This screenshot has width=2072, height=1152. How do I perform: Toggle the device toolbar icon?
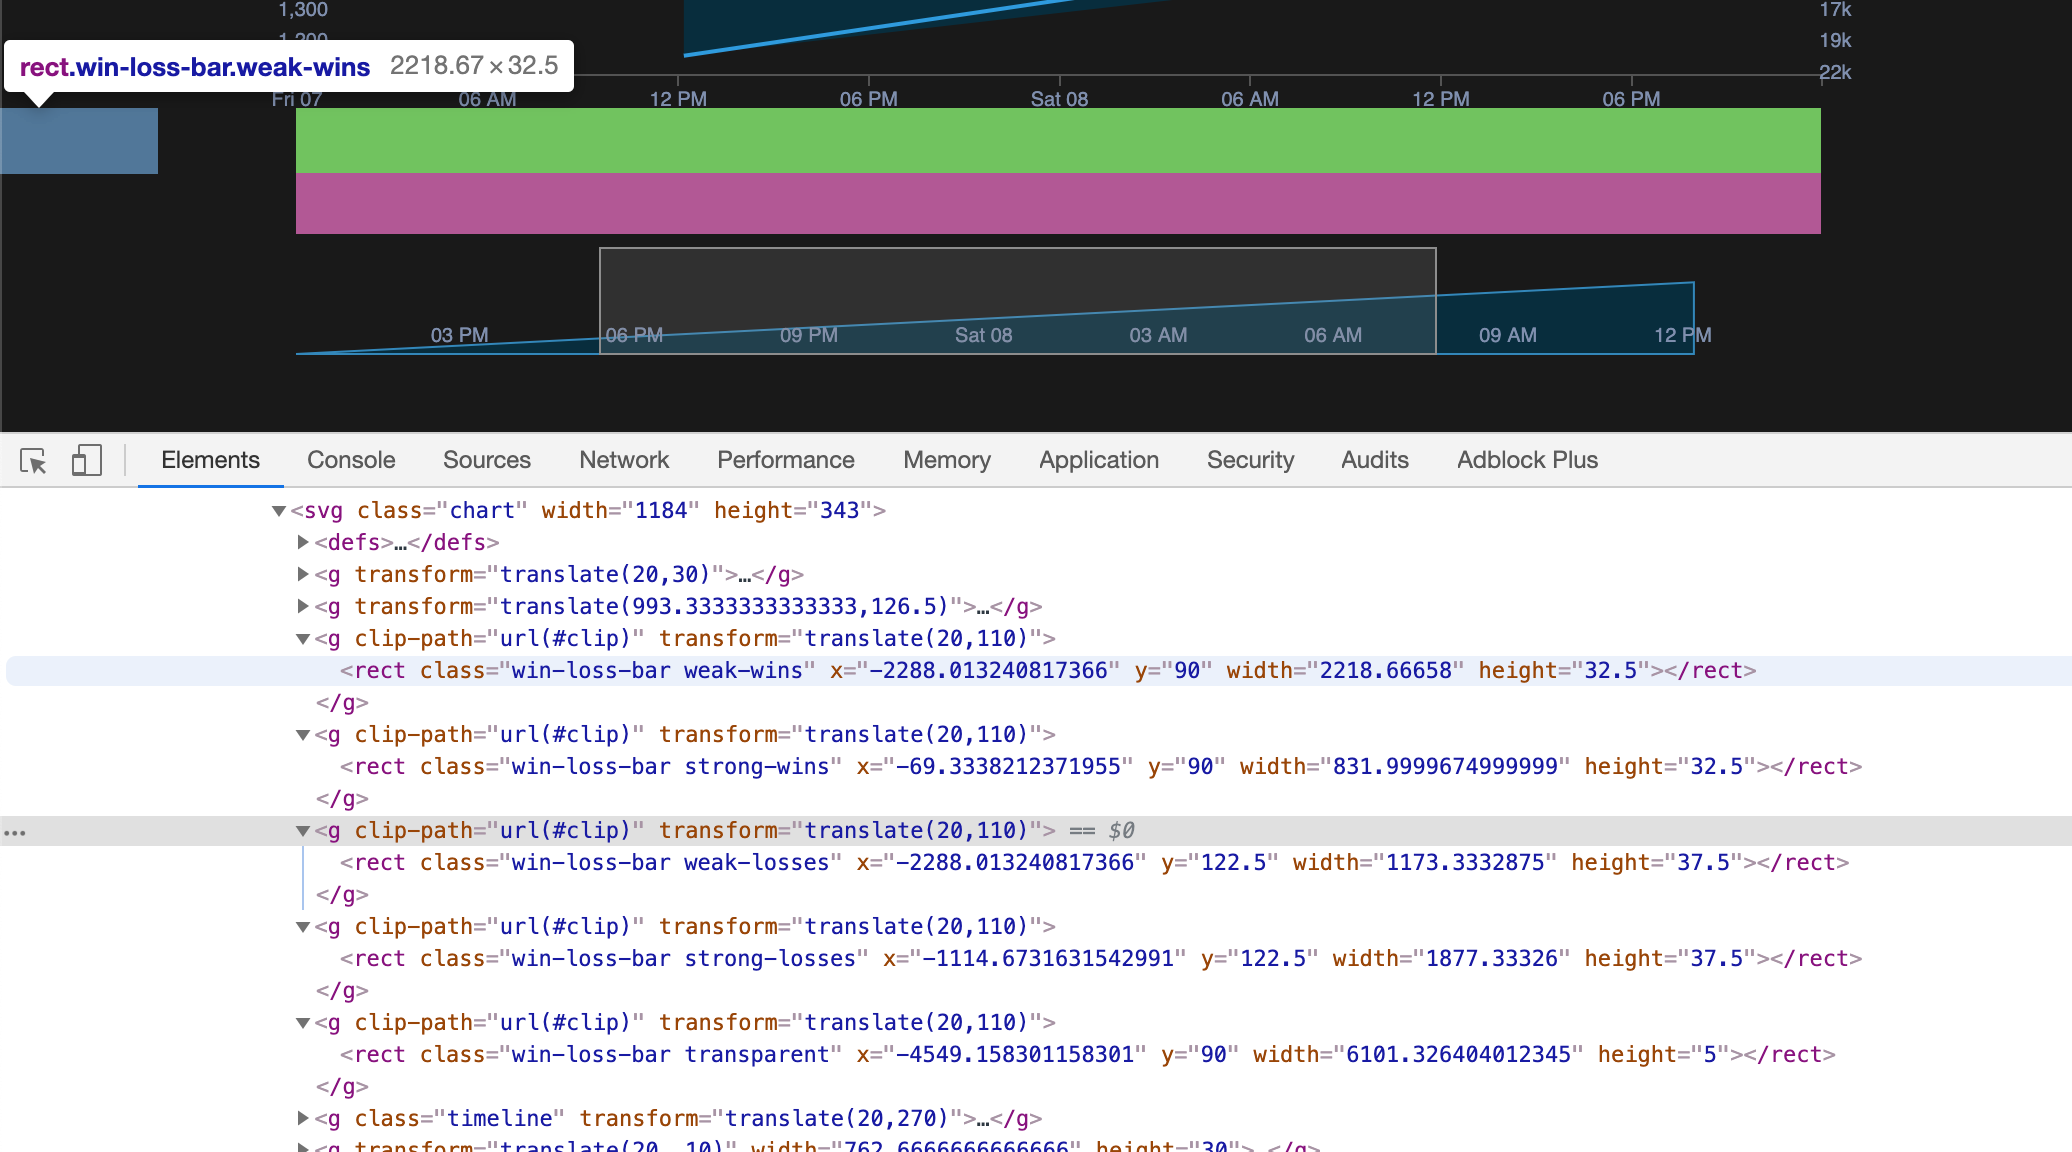(87, 460)
